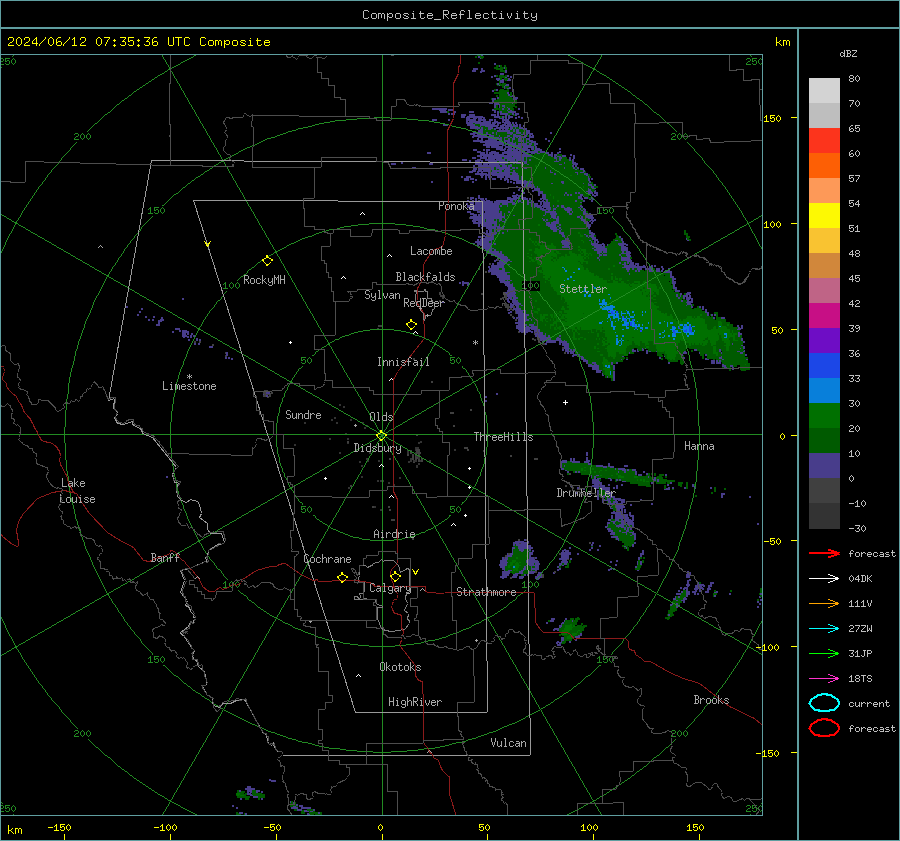Click the Lacombe city label
The height and width of the screenshot is (841, 900).
(431, 251)
